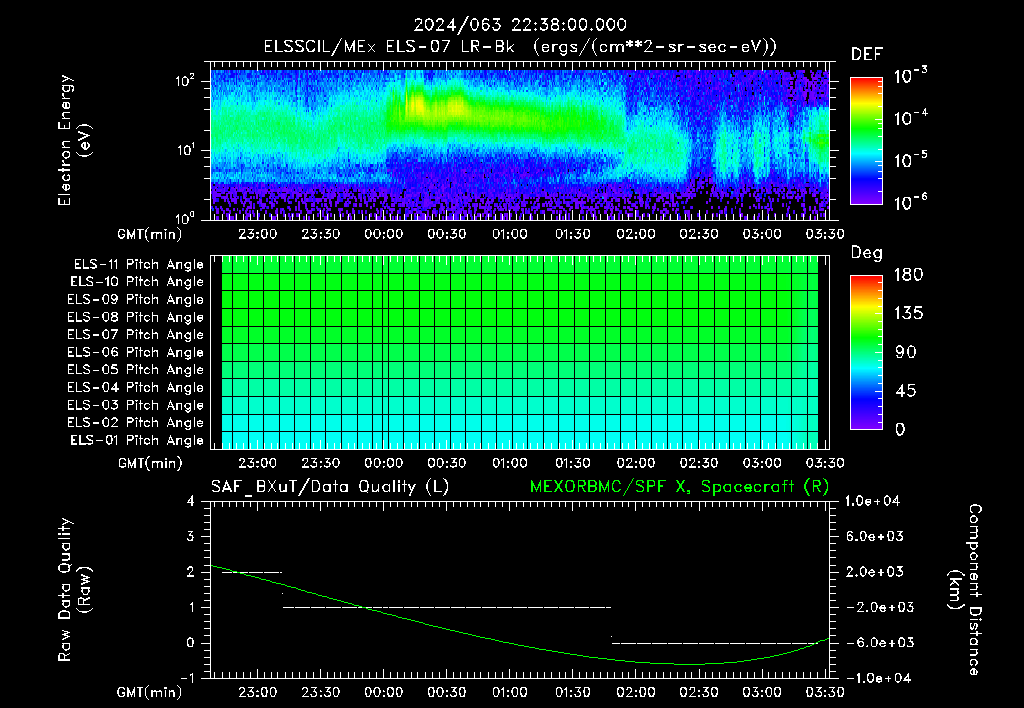Select the ELS-09 Pitch Angle row label

[136, 300]
